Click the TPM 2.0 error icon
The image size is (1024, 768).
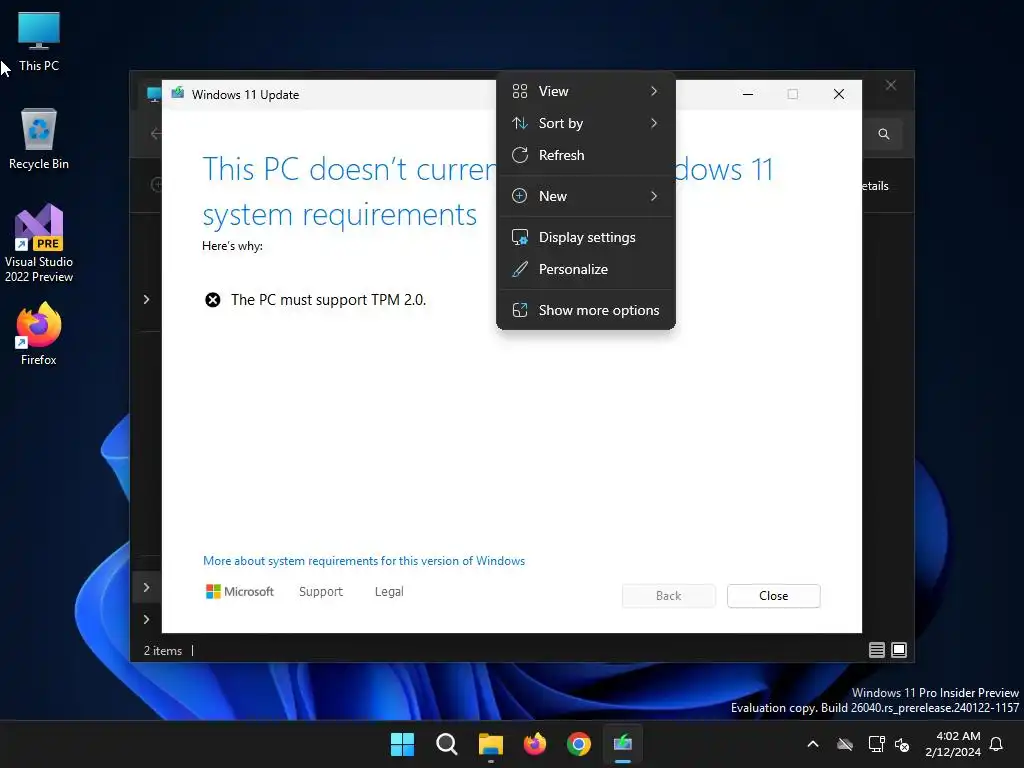point(213,300)
